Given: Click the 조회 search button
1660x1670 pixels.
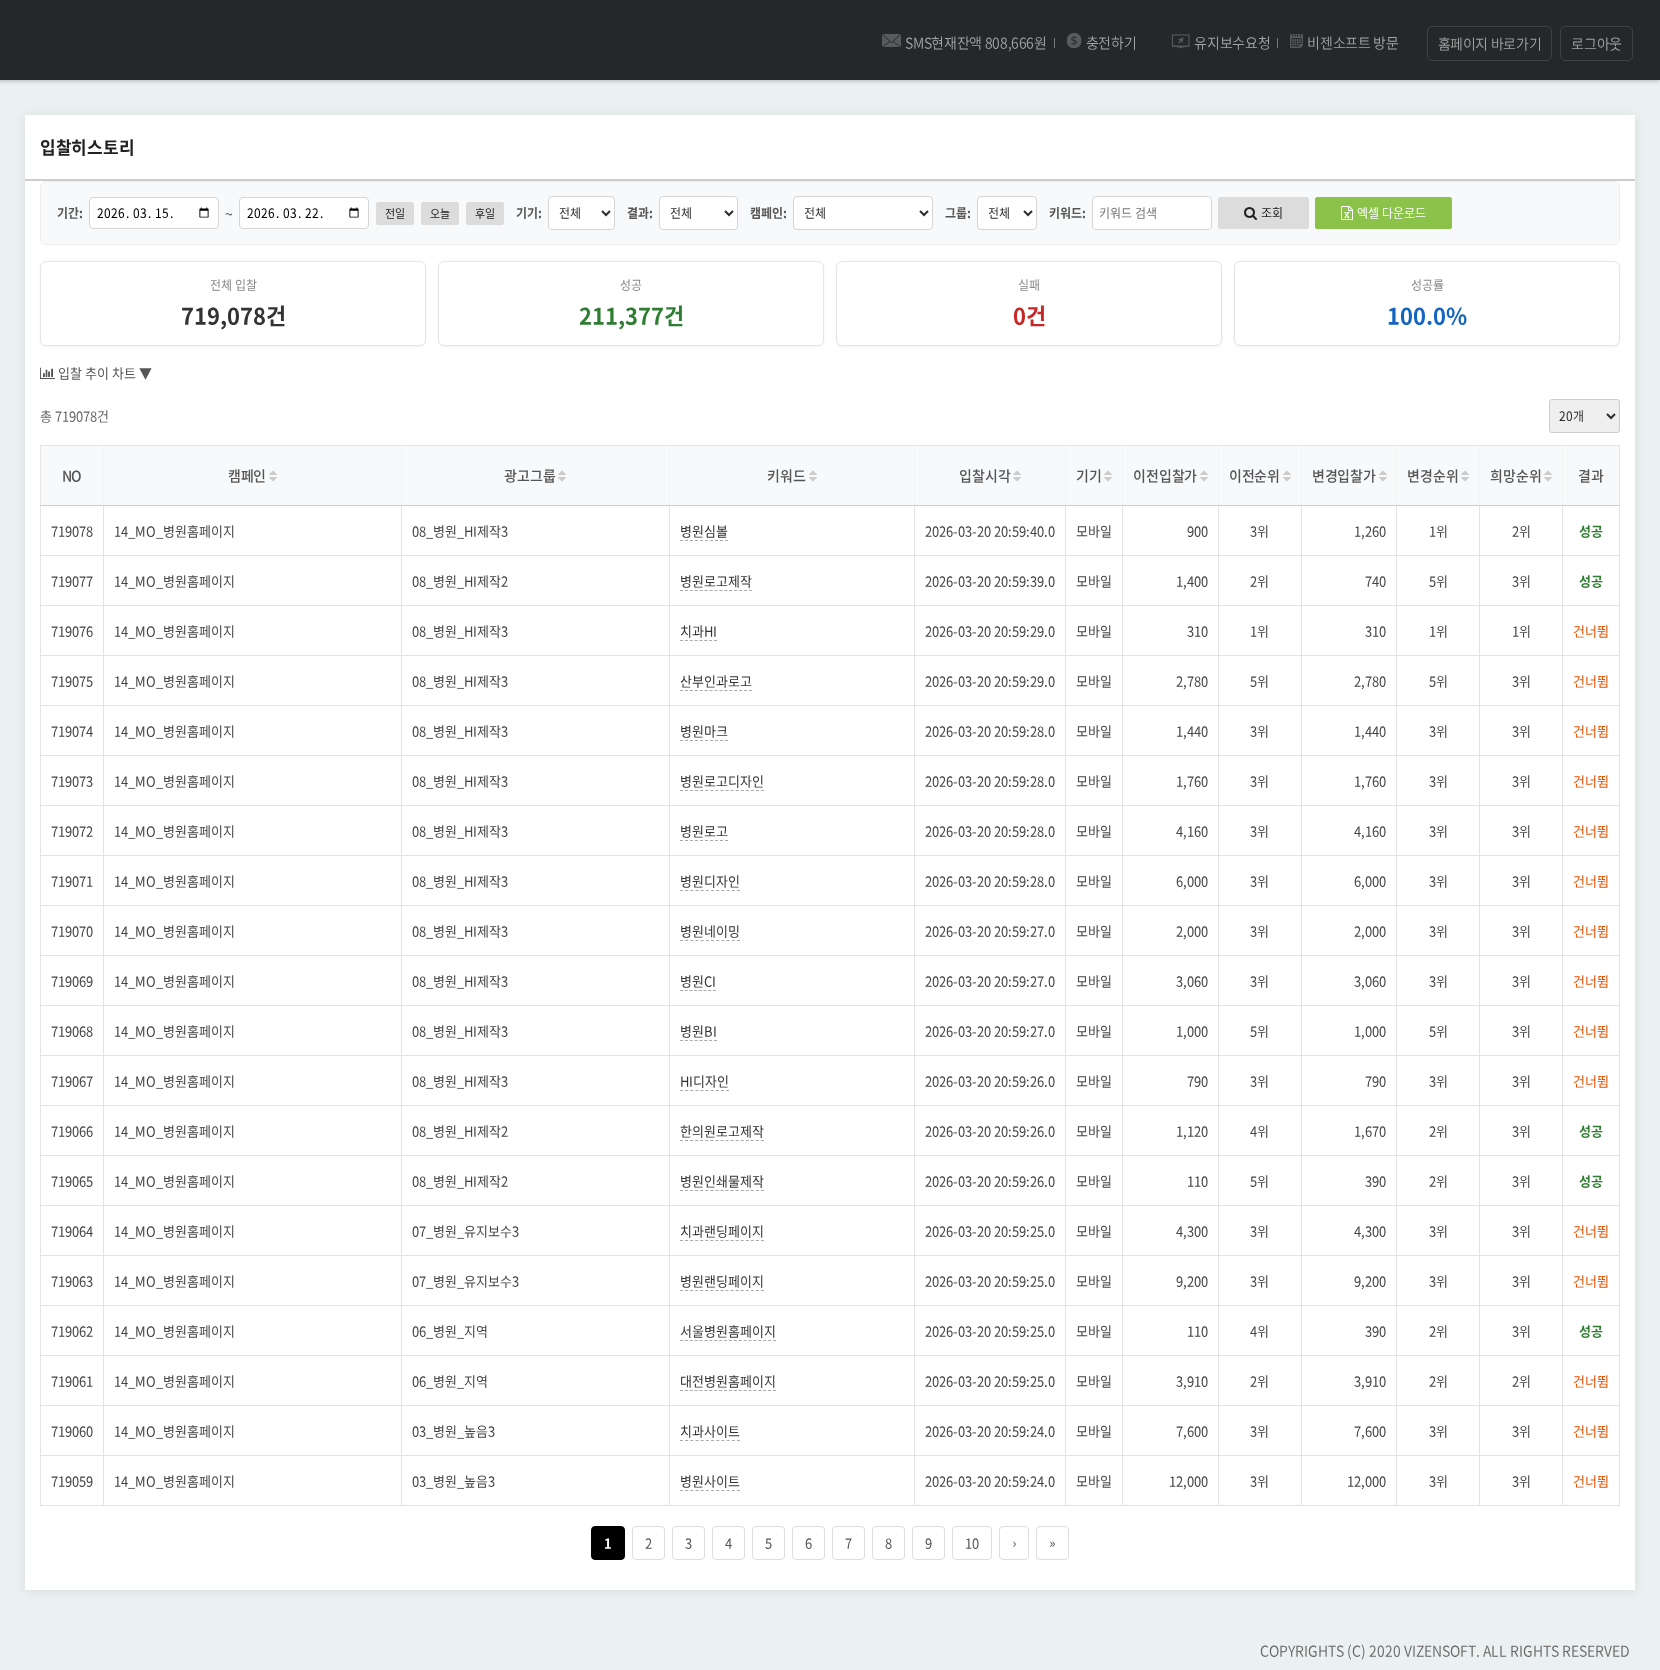Looking at the screenshot, I should [x=1263, y=213].
